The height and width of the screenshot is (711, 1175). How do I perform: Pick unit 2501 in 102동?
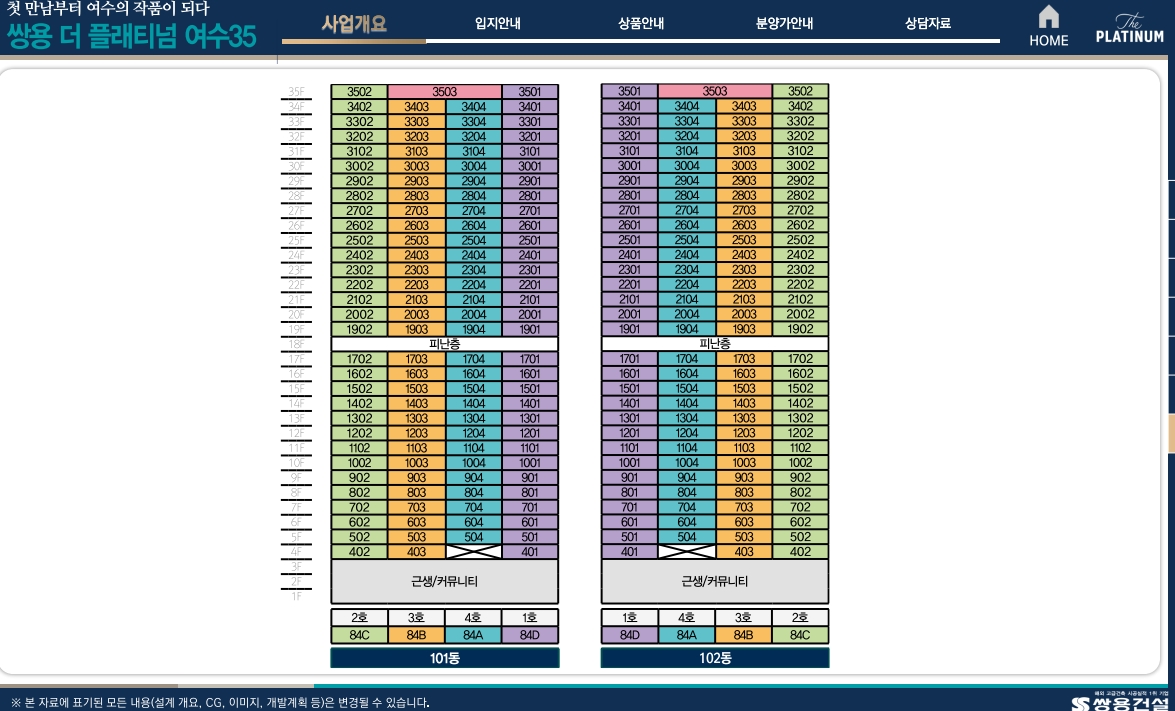[x=629, y=240]
